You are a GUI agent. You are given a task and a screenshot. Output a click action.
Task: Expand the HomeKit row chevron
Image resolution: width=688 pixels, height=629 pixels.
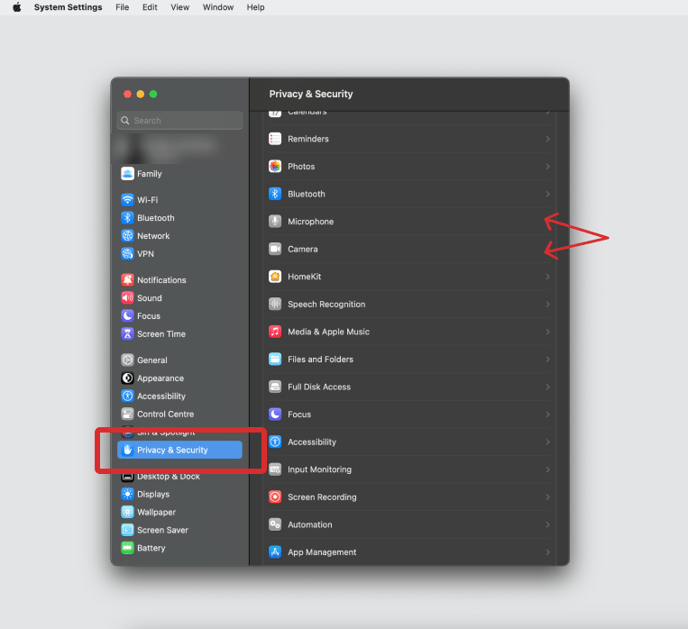pos(548,276)
